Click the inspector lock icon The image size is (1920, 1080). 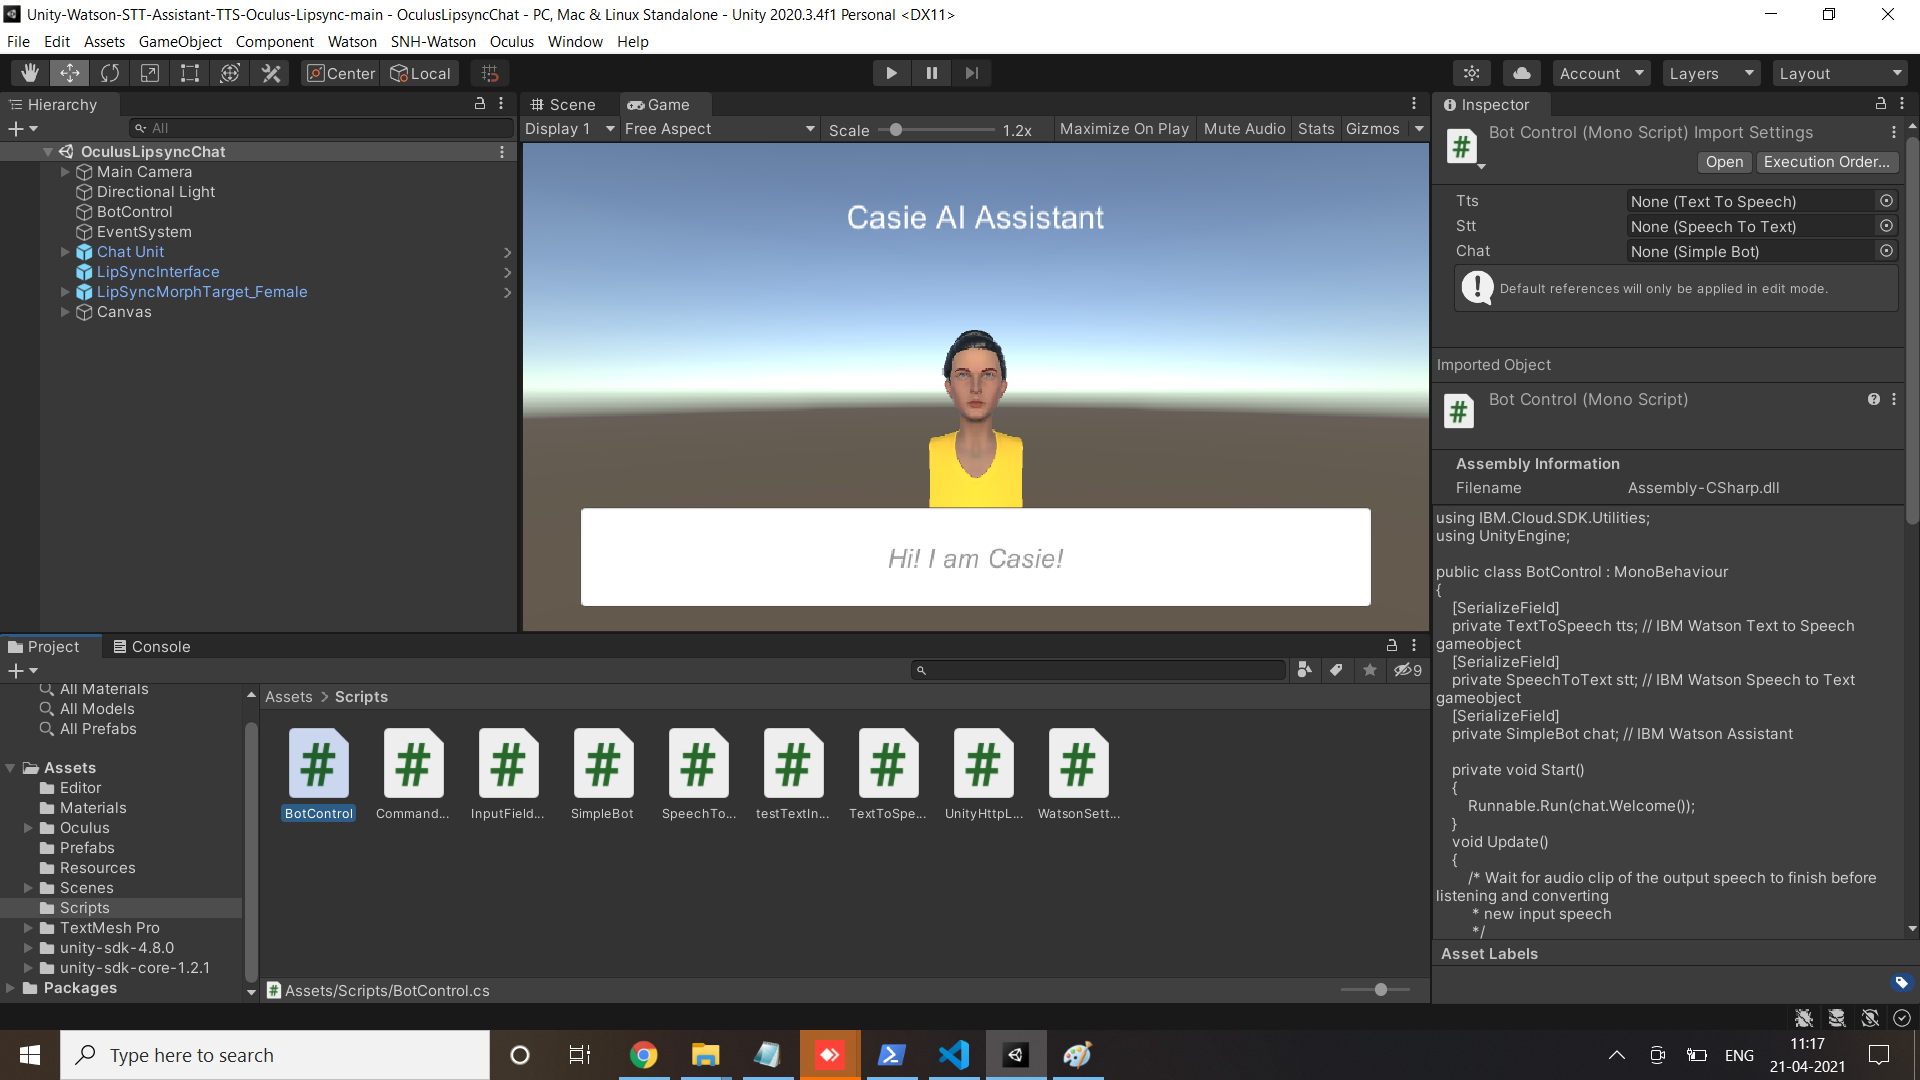point(1880,104)
